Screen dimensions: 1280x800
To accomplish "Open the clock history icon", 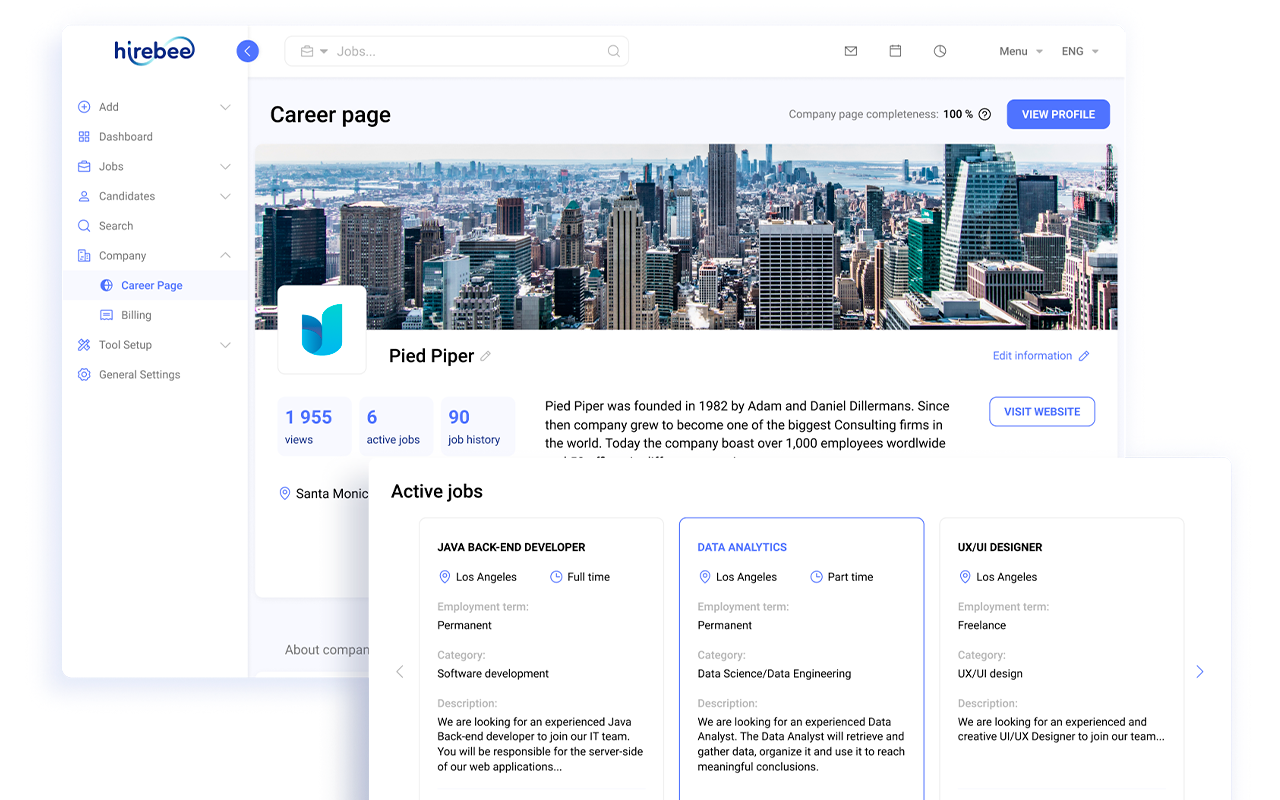I will pyautogui.click(x=940, y=50).
